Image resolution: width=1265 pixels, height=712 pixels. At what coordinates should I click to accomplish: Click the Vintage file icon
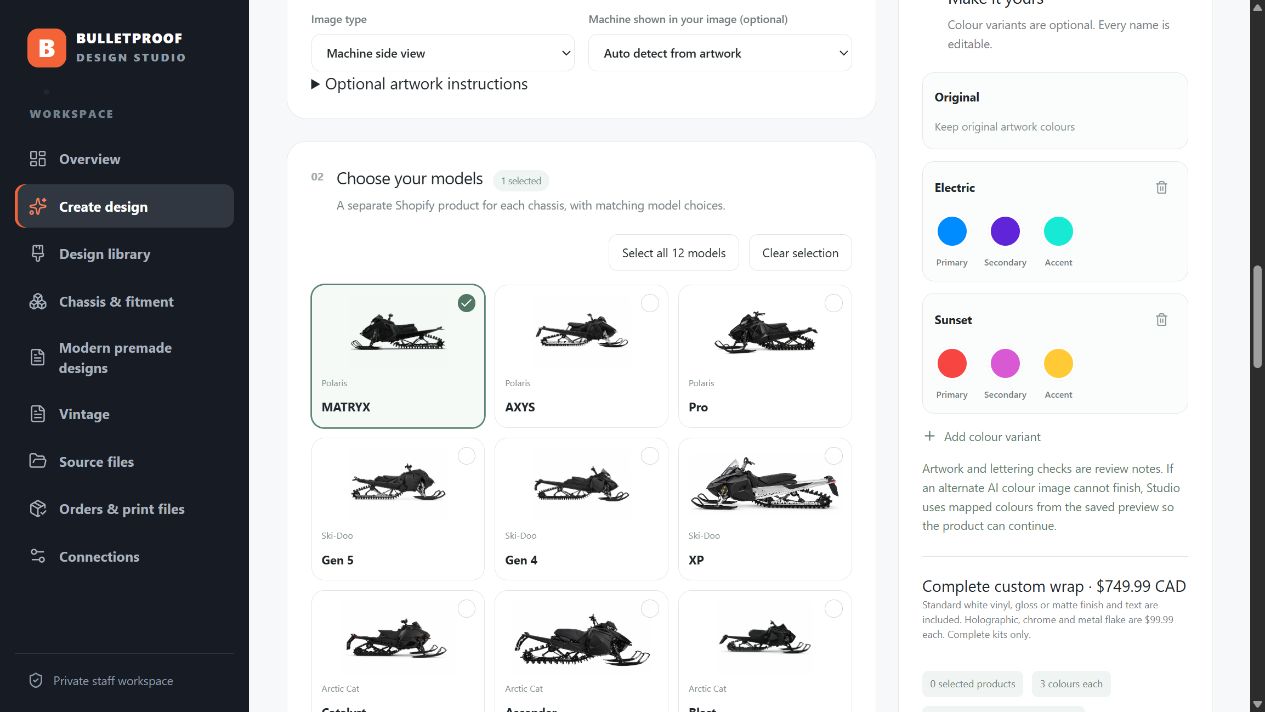[38, 414]
